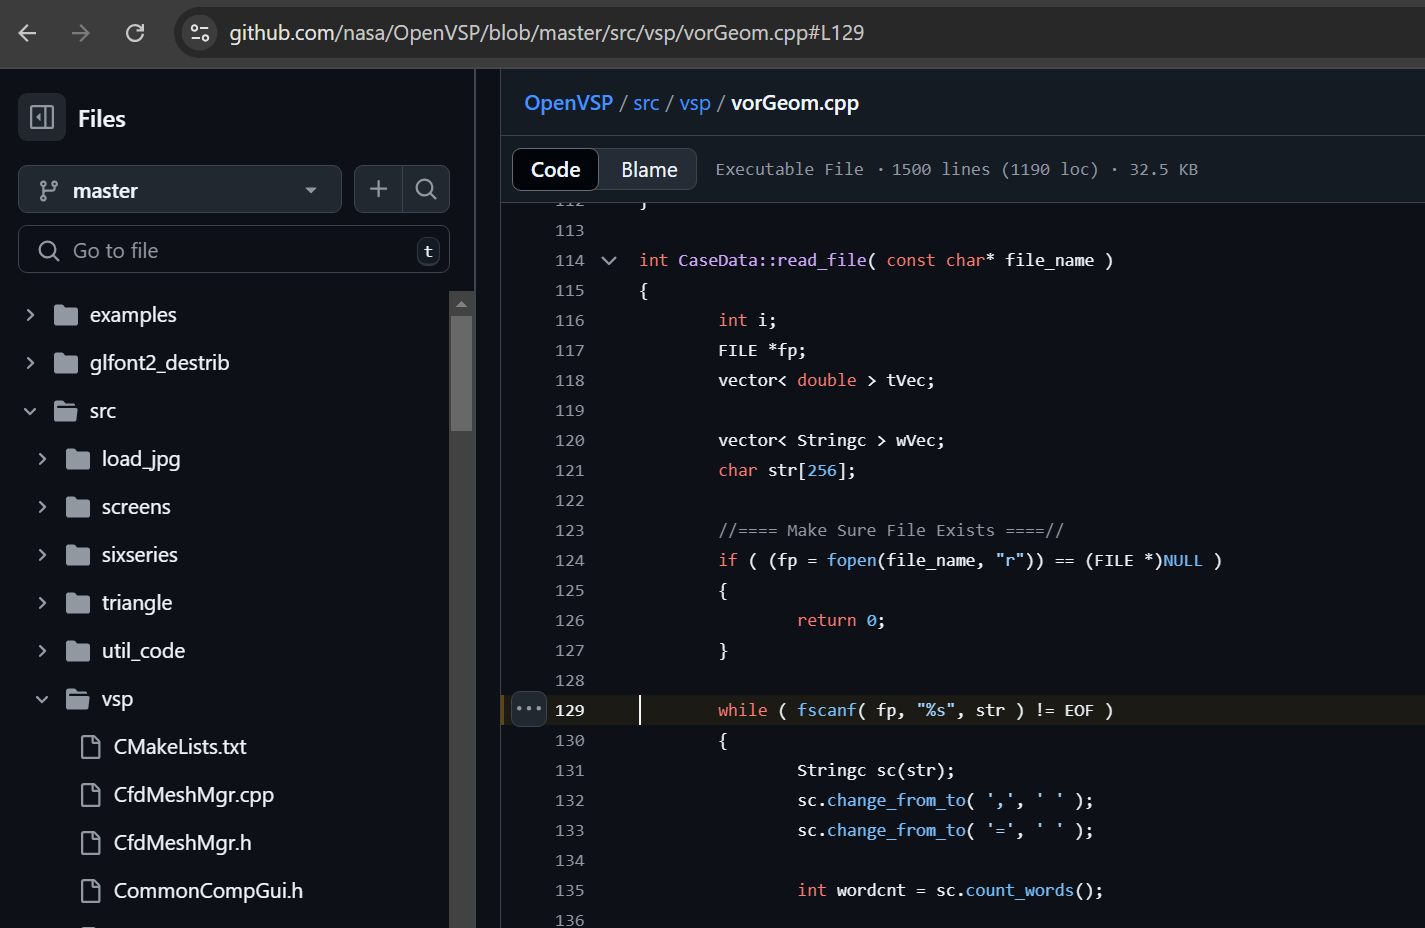Switch to the Blame tab
The width and height of the screenshot is (1425, 928).
click(649, 170)
